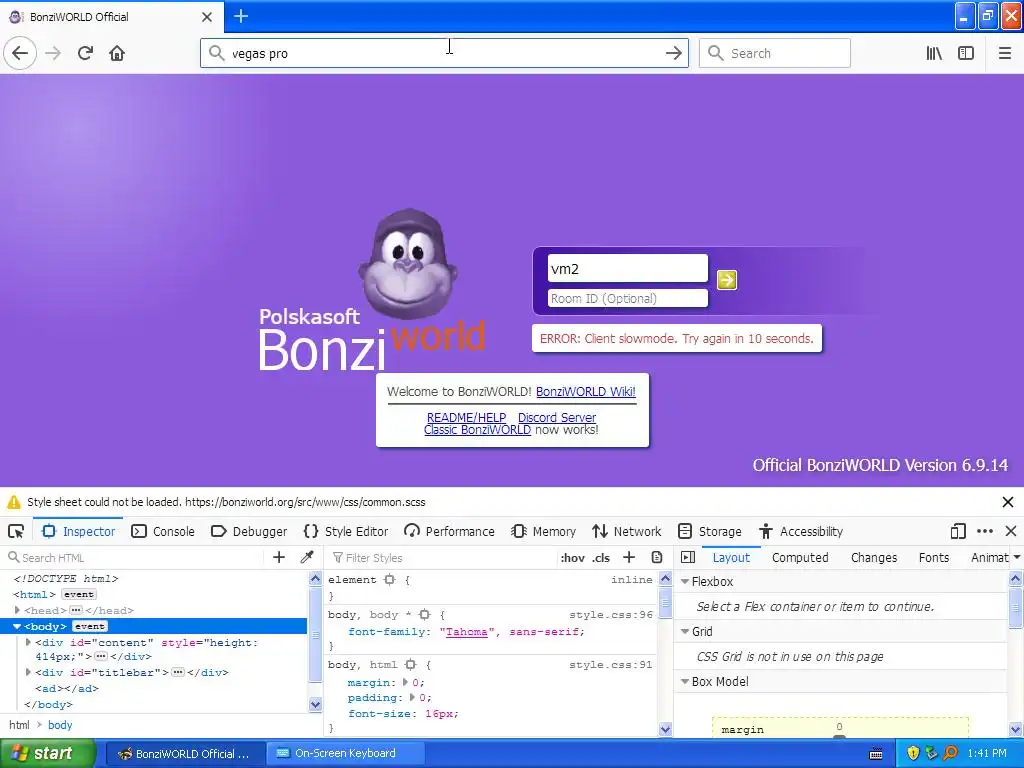Select element target icon in element rule
This screenshot has width=1024, height=768.
pyautogui.click(x=390, y=579)
